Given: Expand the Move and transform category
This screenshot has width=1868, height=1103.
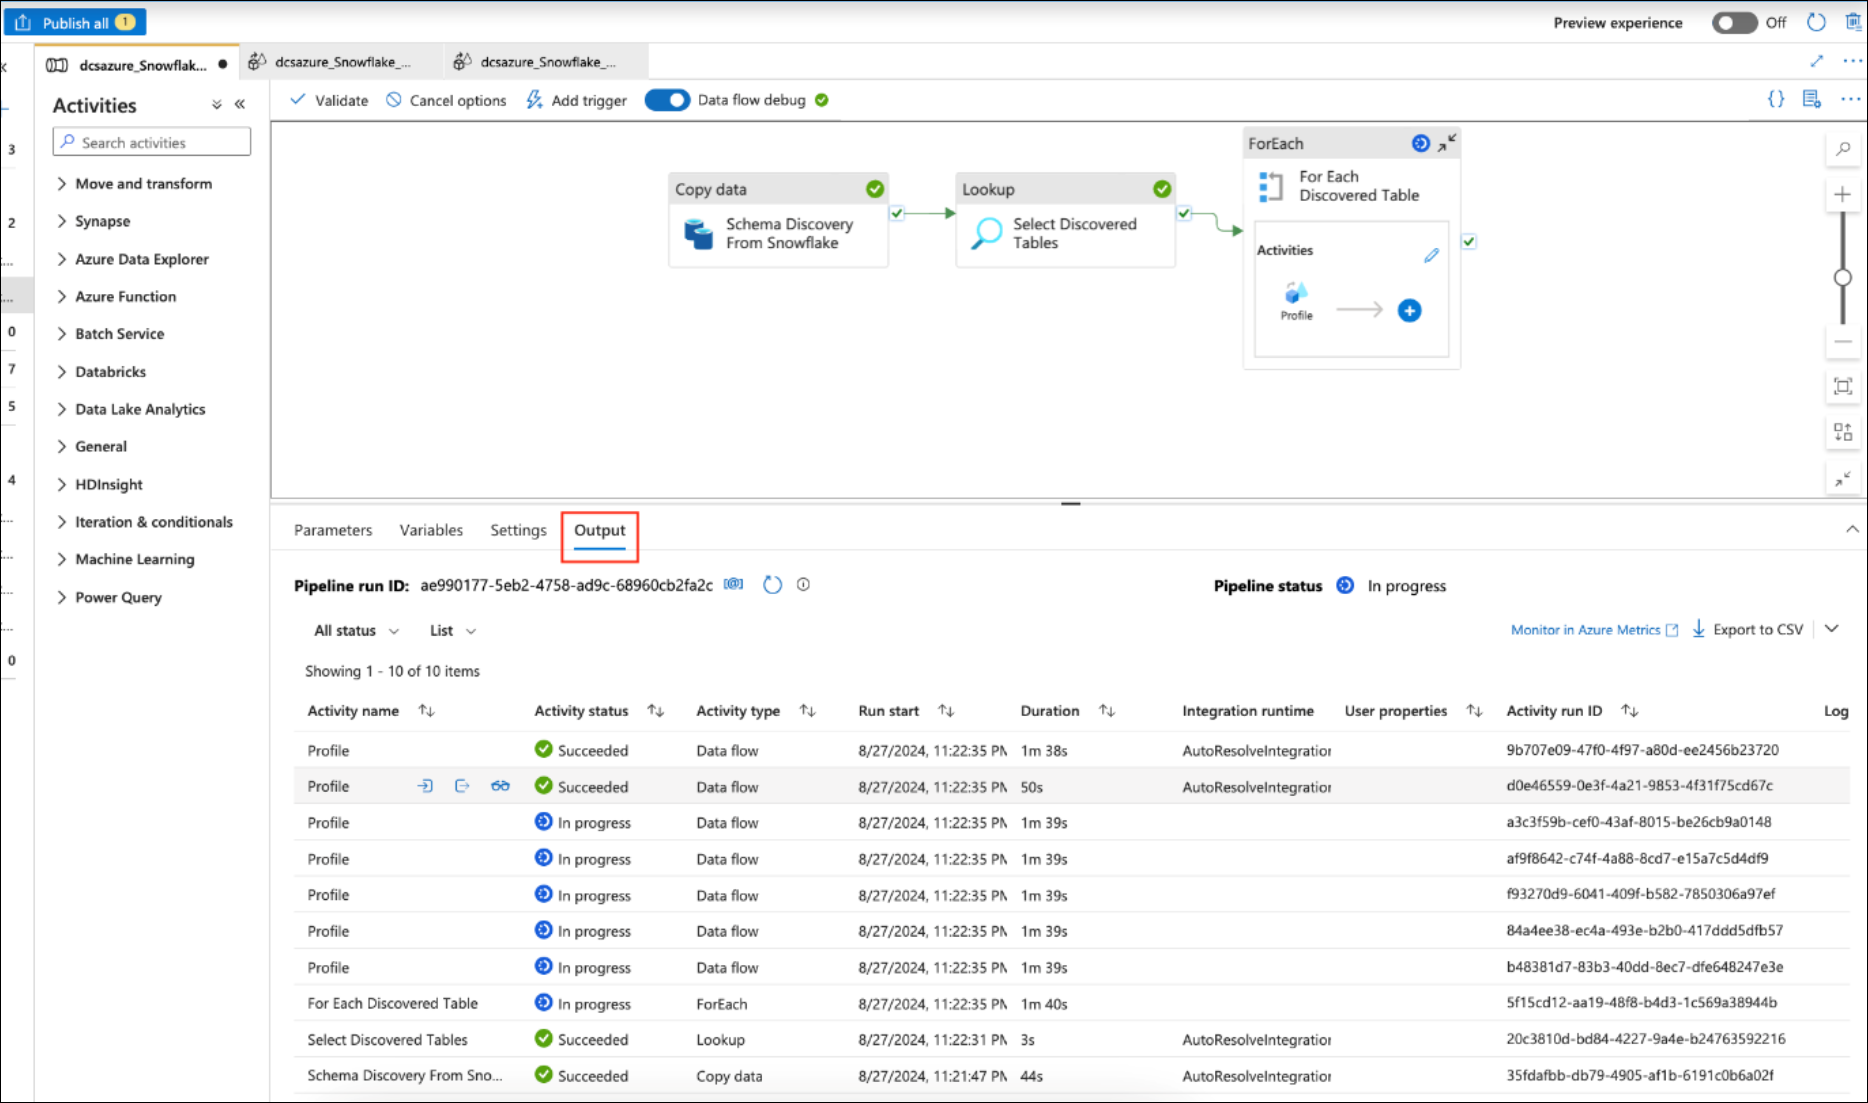Looking at the screenshot, I should 143,184.
